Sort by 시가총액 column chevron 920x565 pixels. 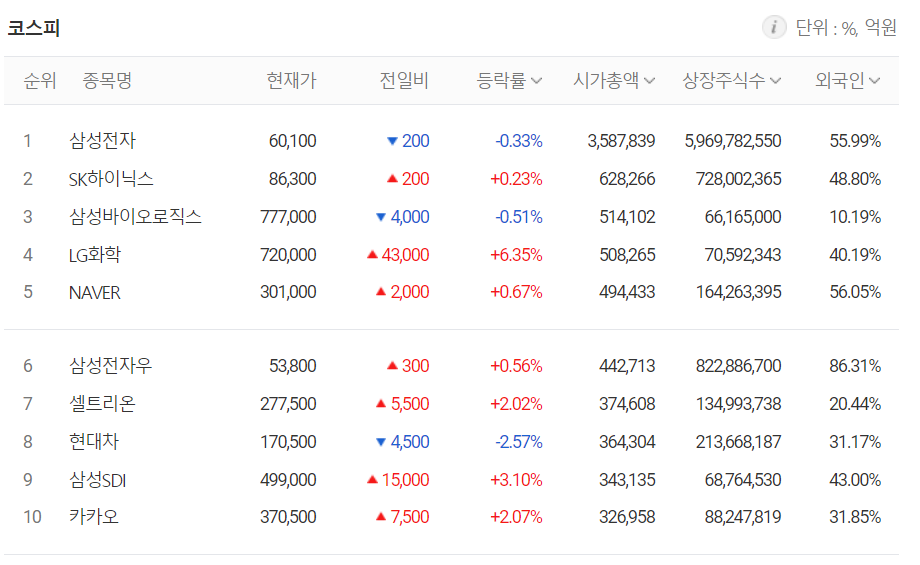(x=649, y=81)
